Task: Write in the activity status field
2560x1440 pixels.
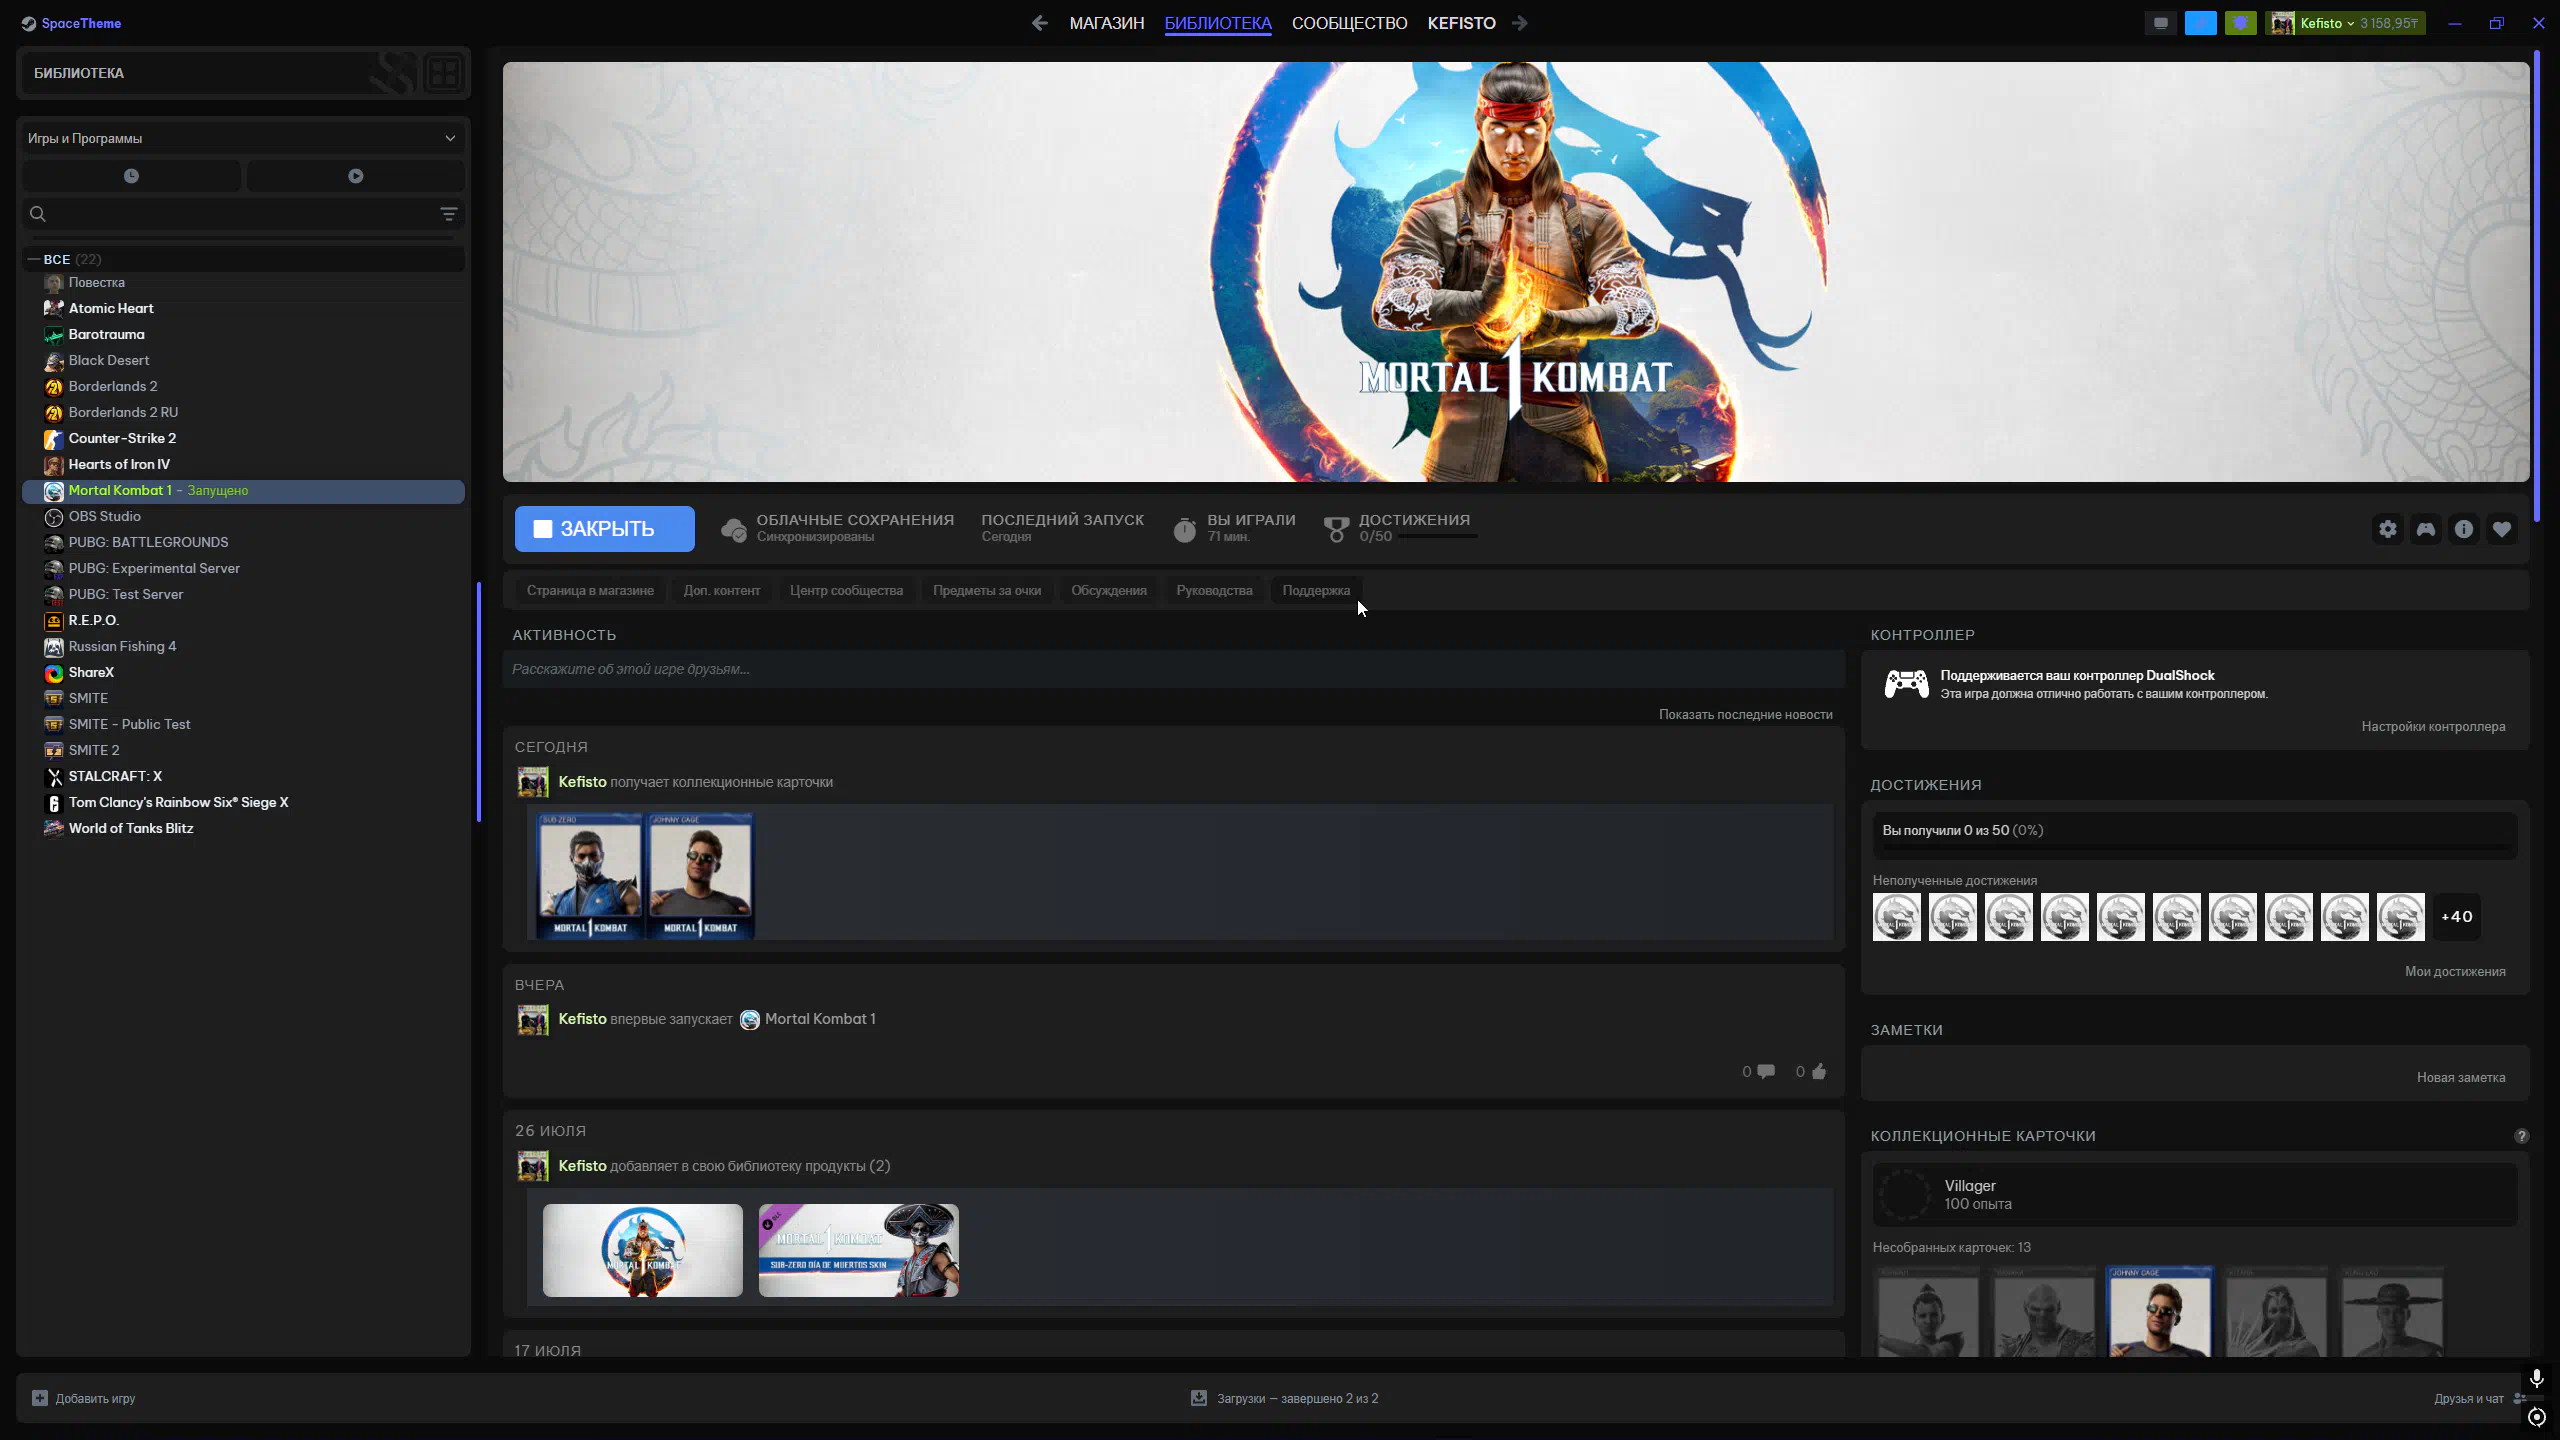Action: point(1174,669)
